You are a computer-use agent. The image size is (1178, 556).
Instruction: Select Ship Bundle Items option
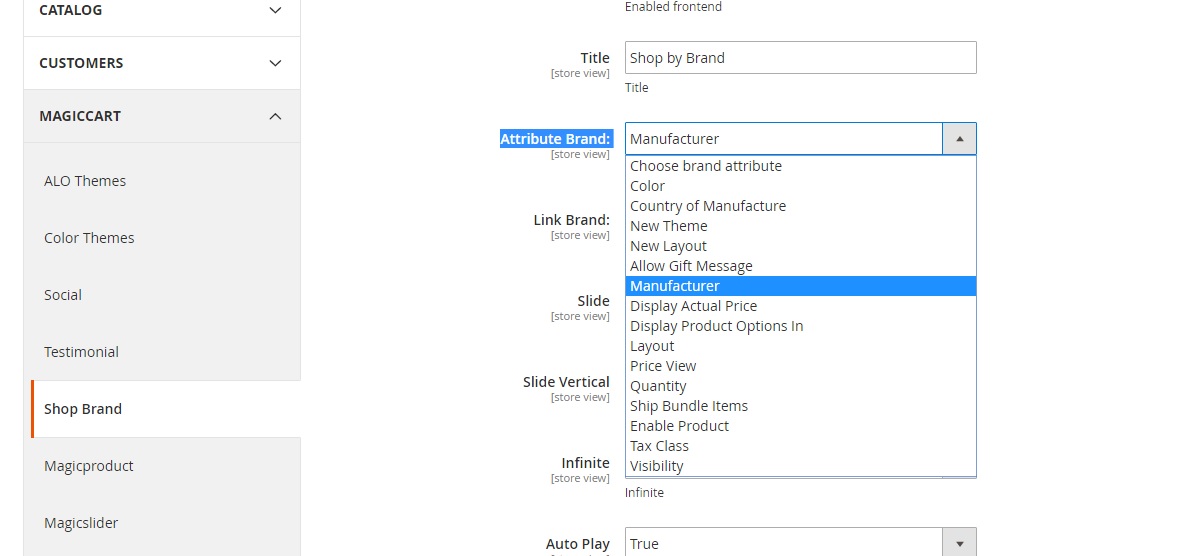pos(688,406)
